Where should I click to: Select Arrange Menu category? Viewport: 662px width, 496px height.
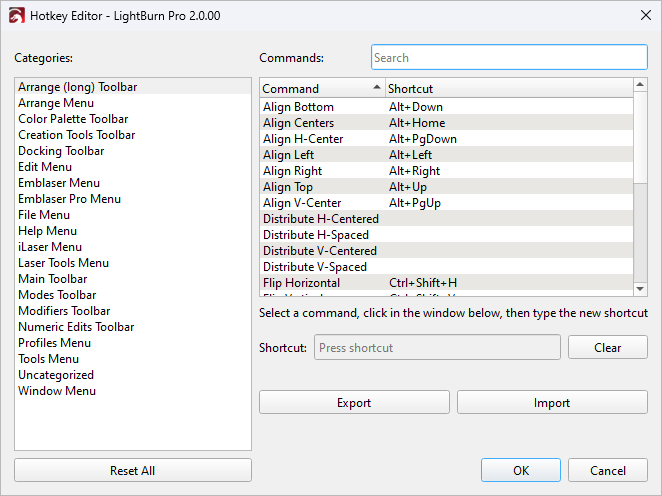click(56, 103)
